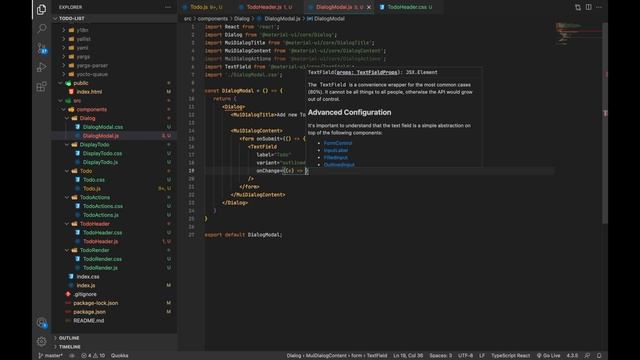Click Go Live in status bar
The width and height of the screenshot is (640, 360).
[x=548, y=356]
